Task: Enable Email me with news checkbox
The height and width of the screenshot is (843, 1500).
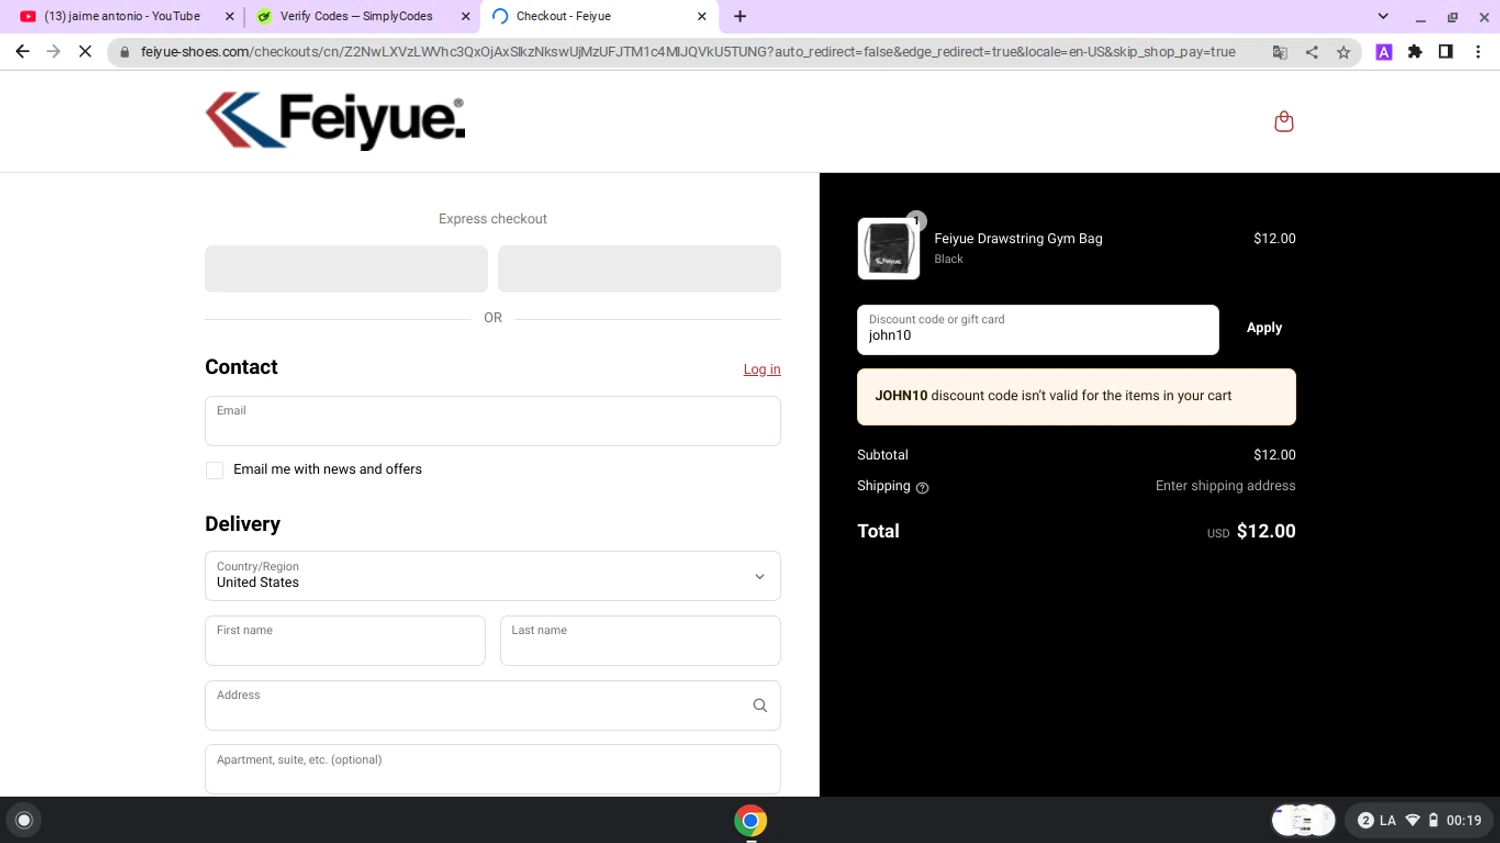Action: pyautogui.click(x=214, y=471)
